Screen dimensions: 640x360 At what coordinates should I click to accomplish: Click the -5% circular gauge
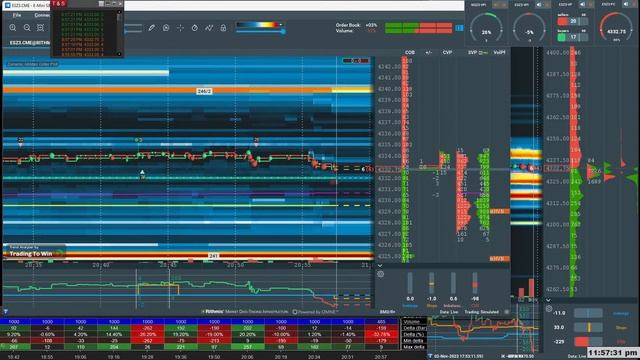529,29
